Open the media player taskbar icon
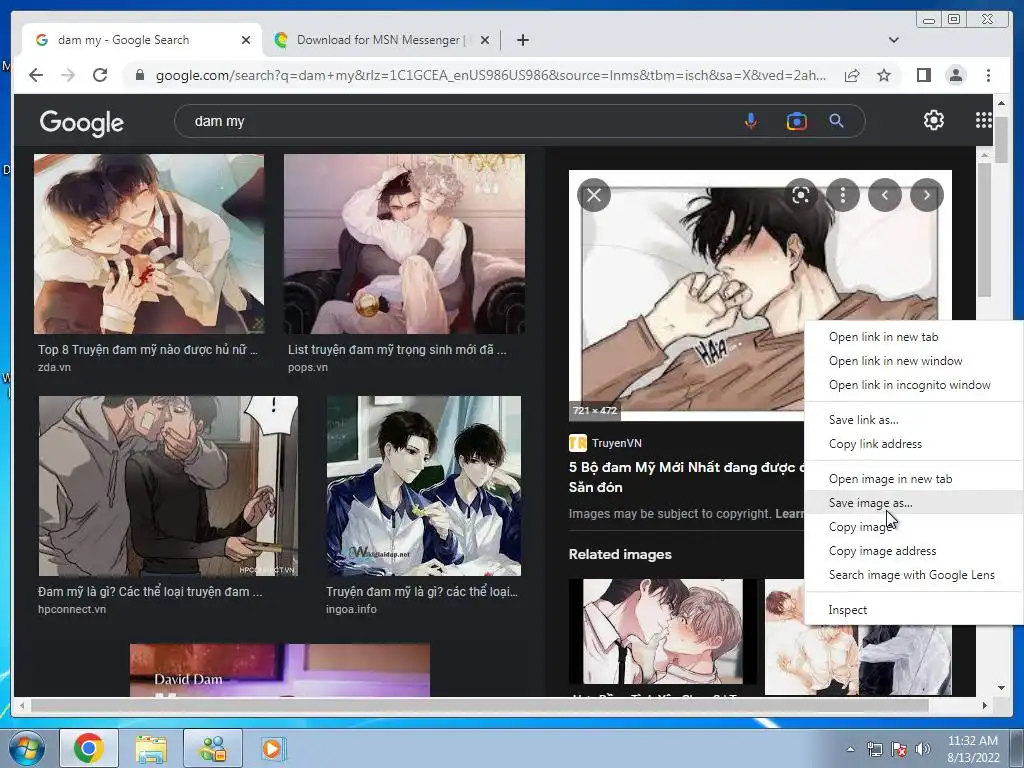1024x768 pixels. point(272,748)
